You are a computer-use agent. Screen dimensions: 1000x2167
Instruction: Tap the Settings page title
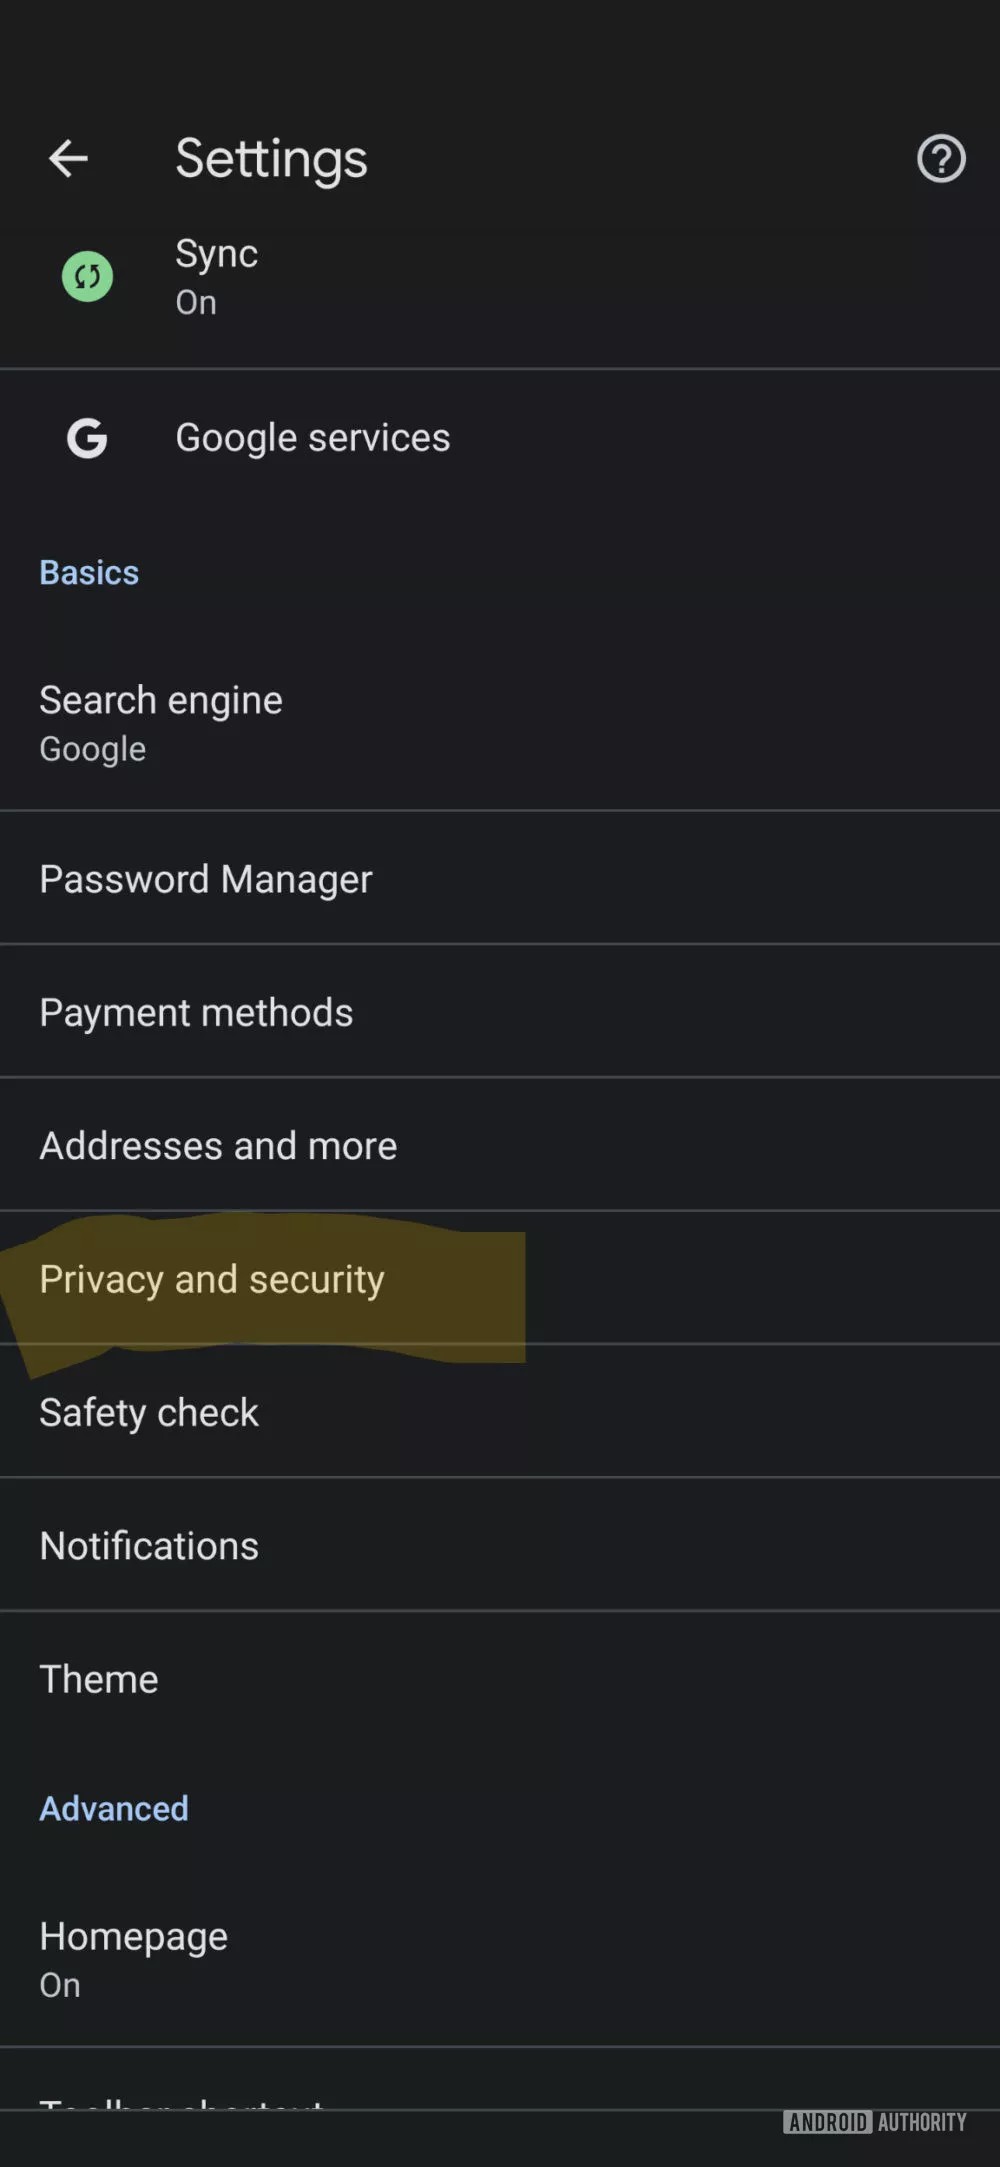(x=271, y=159)
